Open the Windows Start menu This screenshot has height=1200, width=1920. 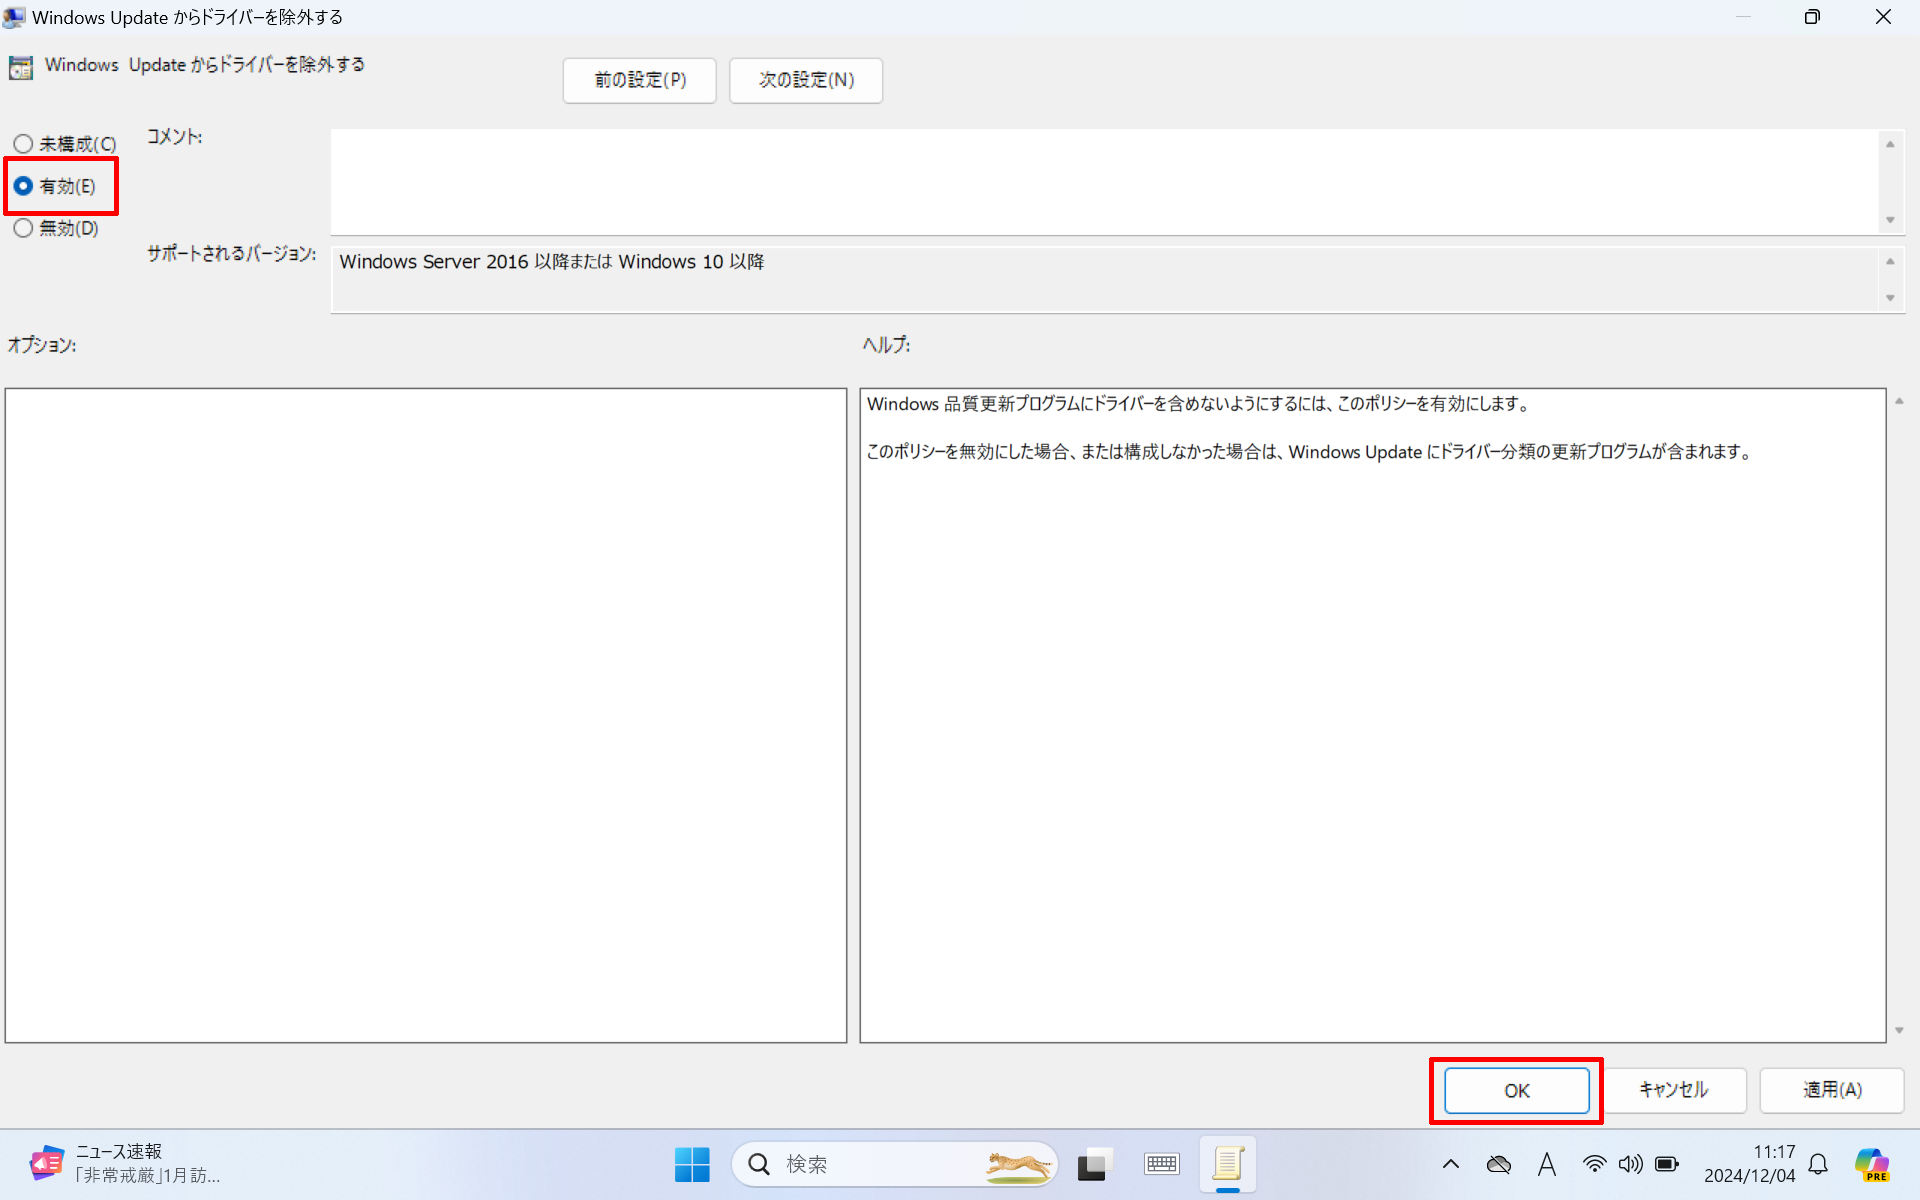(692, 1165)
